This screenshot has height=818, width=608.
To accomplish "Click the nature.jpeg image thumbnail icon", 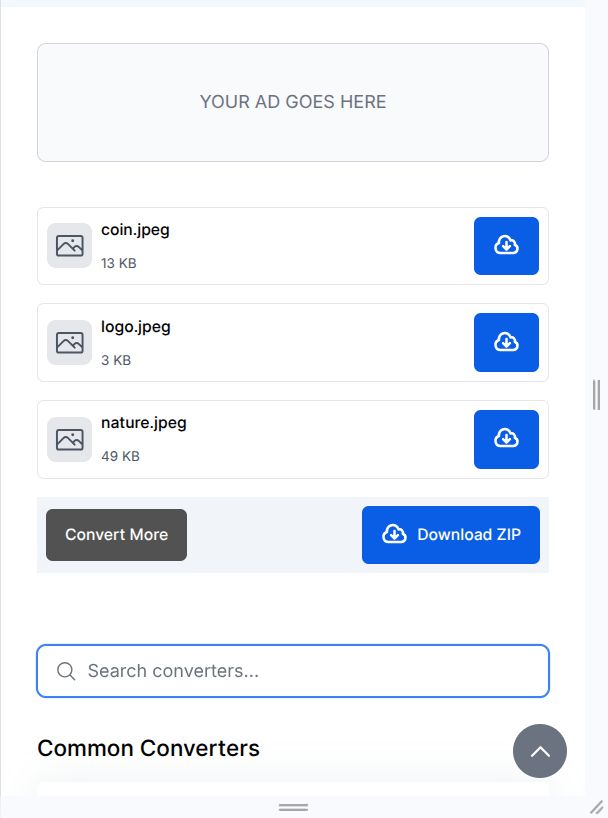I will (70, 439).
